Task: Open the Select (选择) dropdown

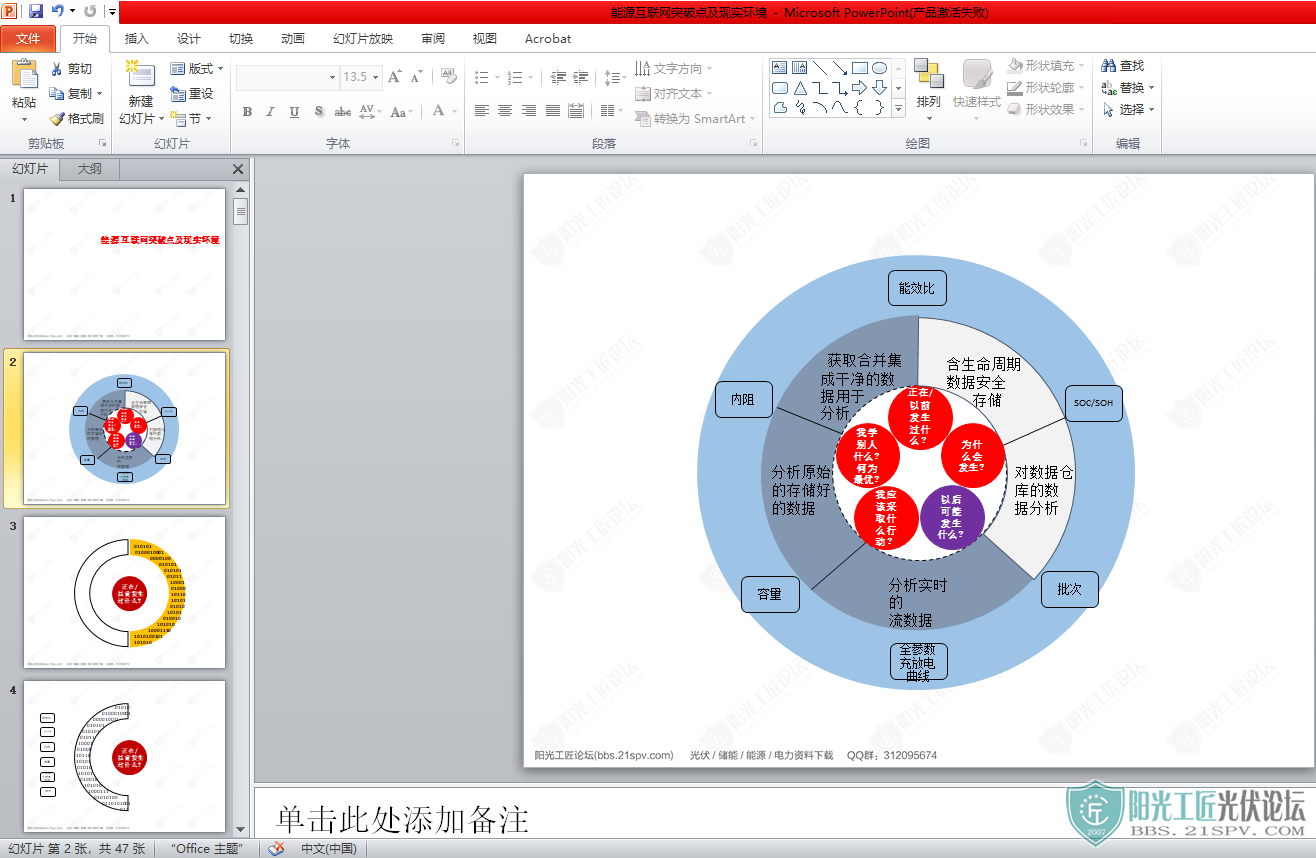Action: [1128, 109]
